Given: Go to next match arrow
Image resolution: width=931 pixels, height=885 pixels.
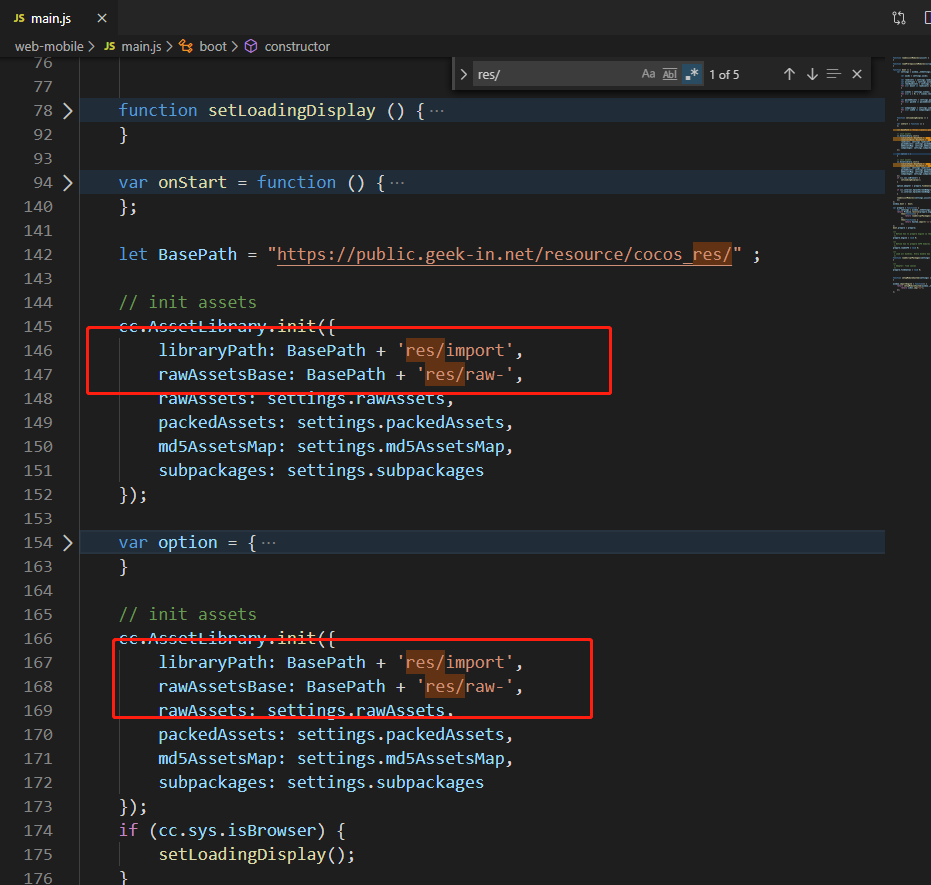Looking at the screenshot, I should [x=812, y=74].
